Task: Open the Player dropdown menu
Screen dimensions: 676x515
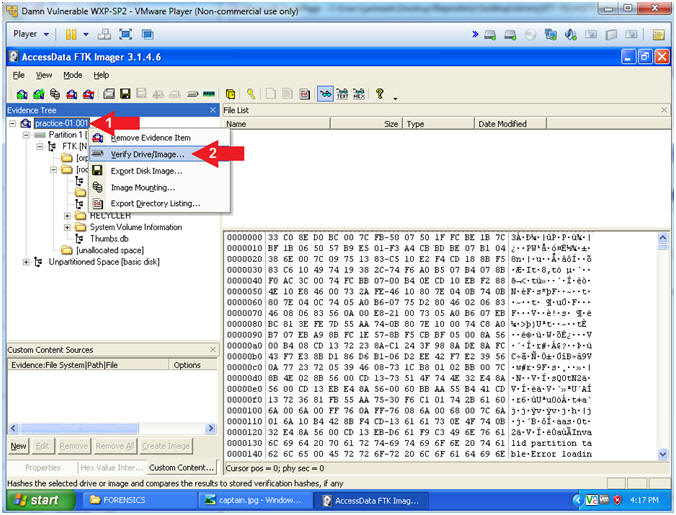Action: pyautogui.click(x=31, y=34)
